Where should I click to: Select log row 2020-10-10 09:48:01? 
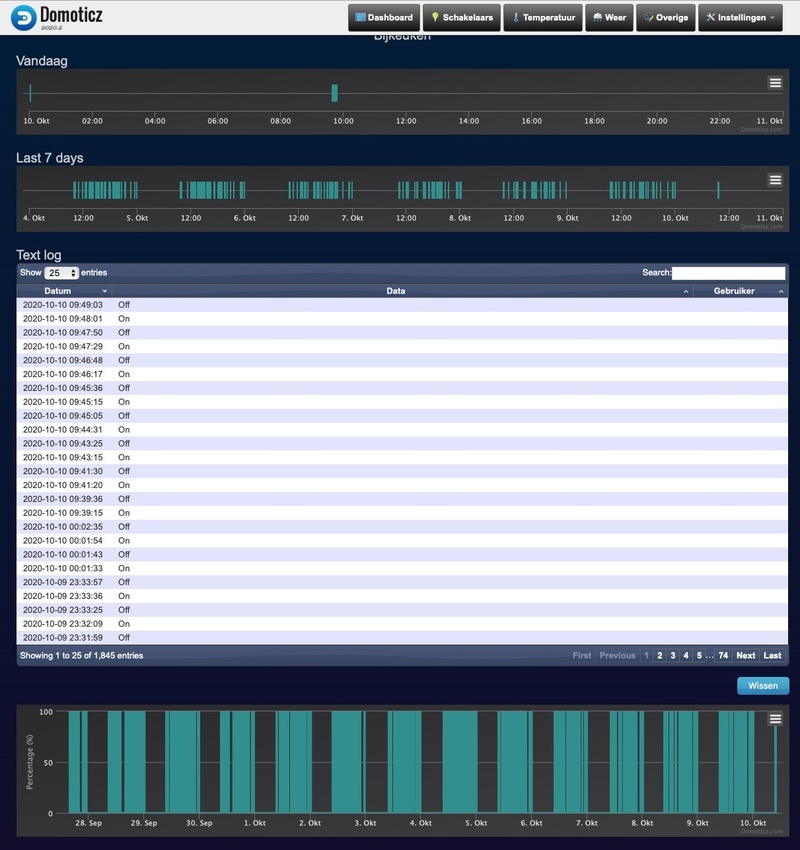pos(402,319)
